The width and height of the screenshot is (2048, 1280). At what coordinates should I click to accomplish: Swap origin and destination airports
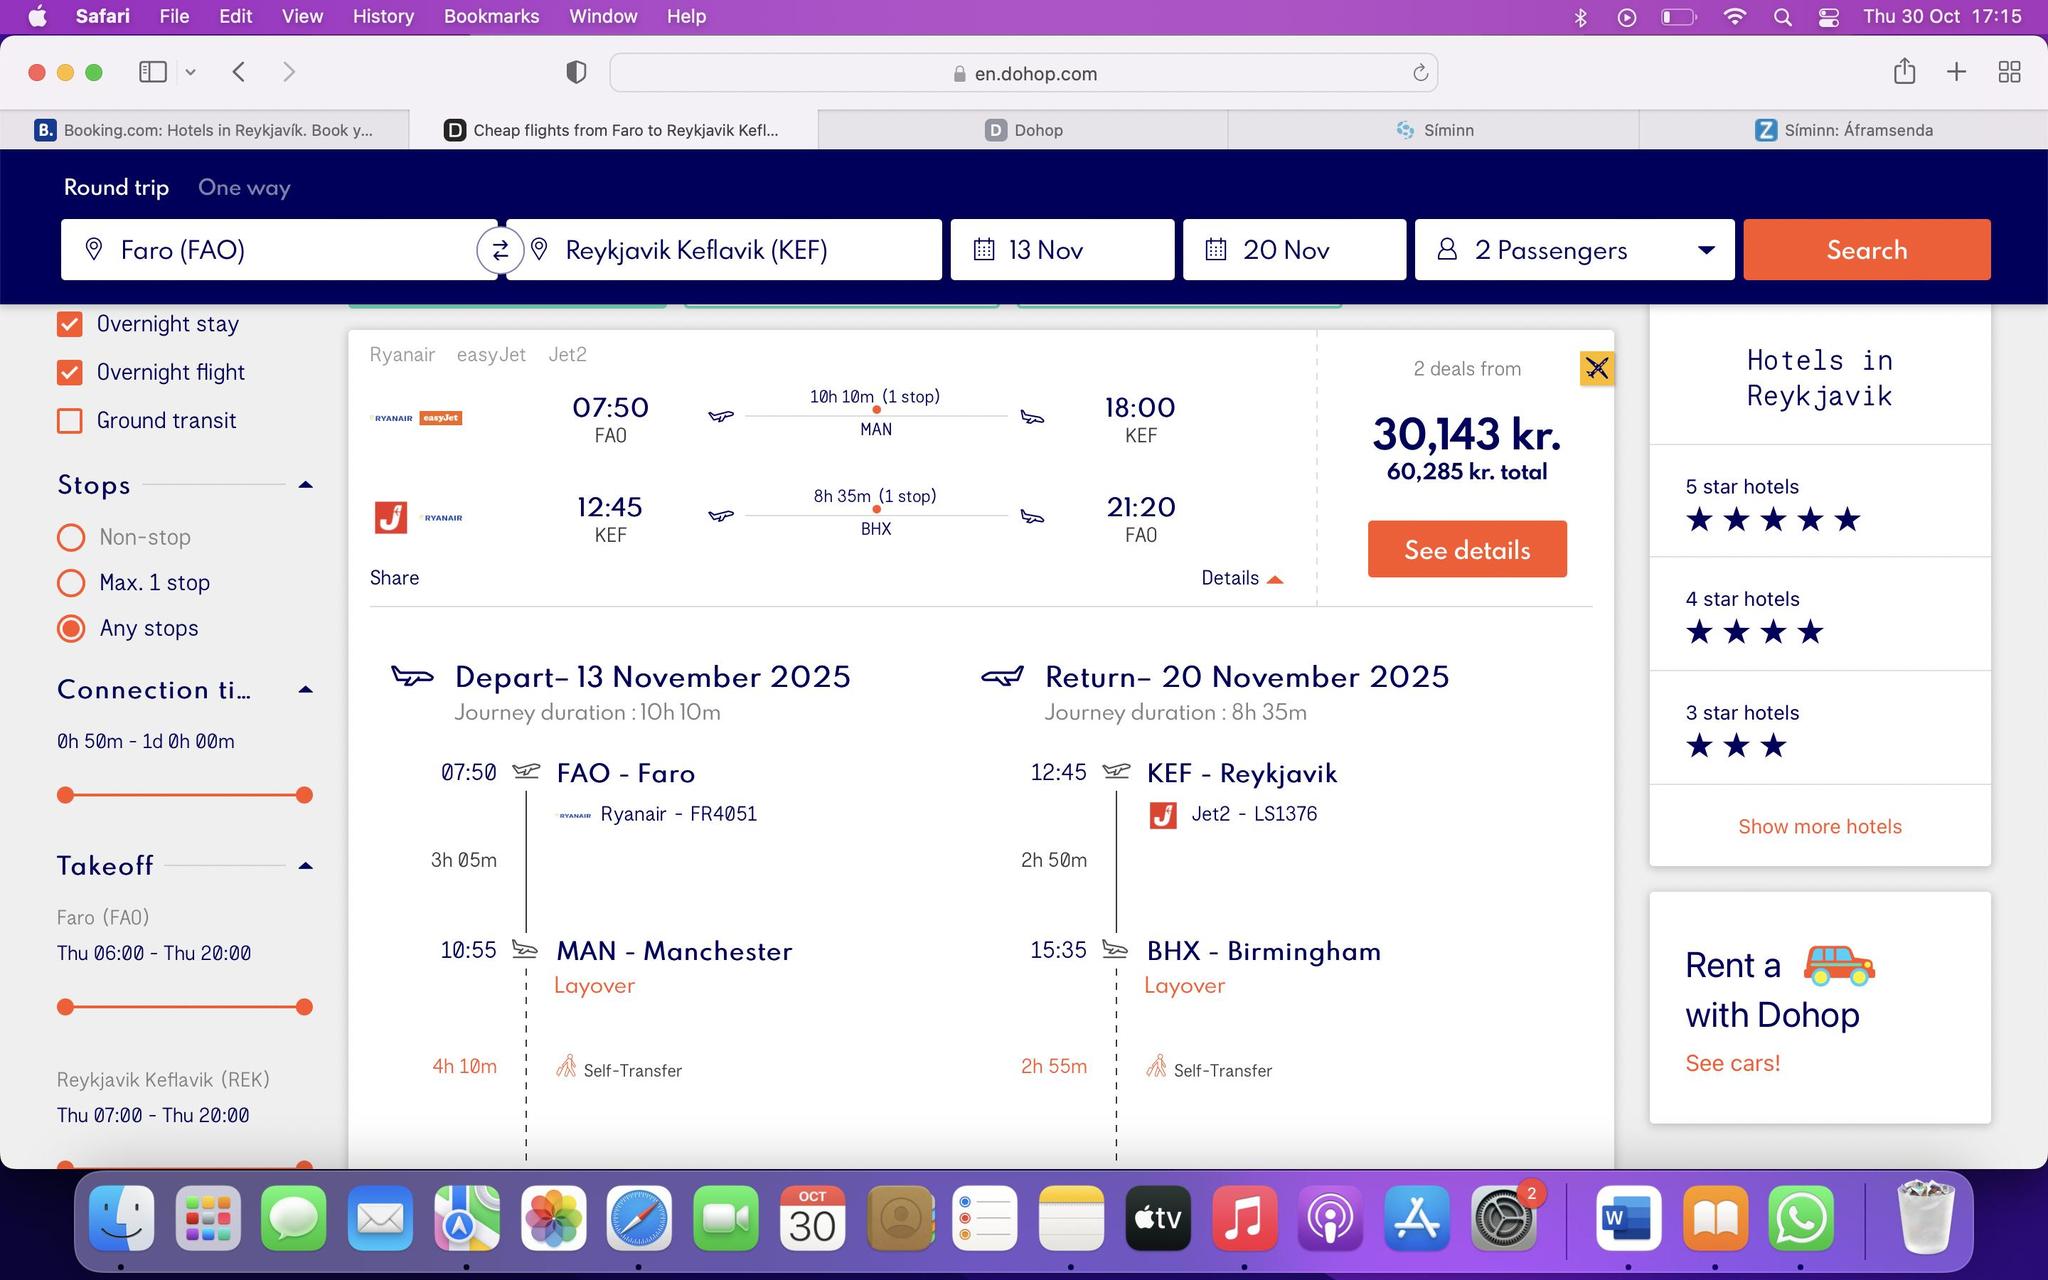point(500,250)
